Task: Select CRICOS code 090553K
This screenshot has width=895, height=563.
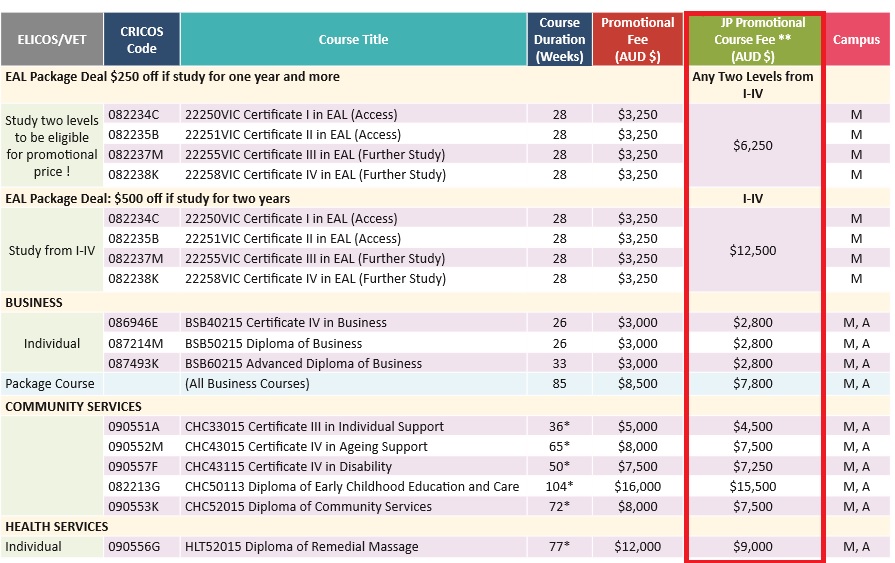Action: click(x=134, y=506)
